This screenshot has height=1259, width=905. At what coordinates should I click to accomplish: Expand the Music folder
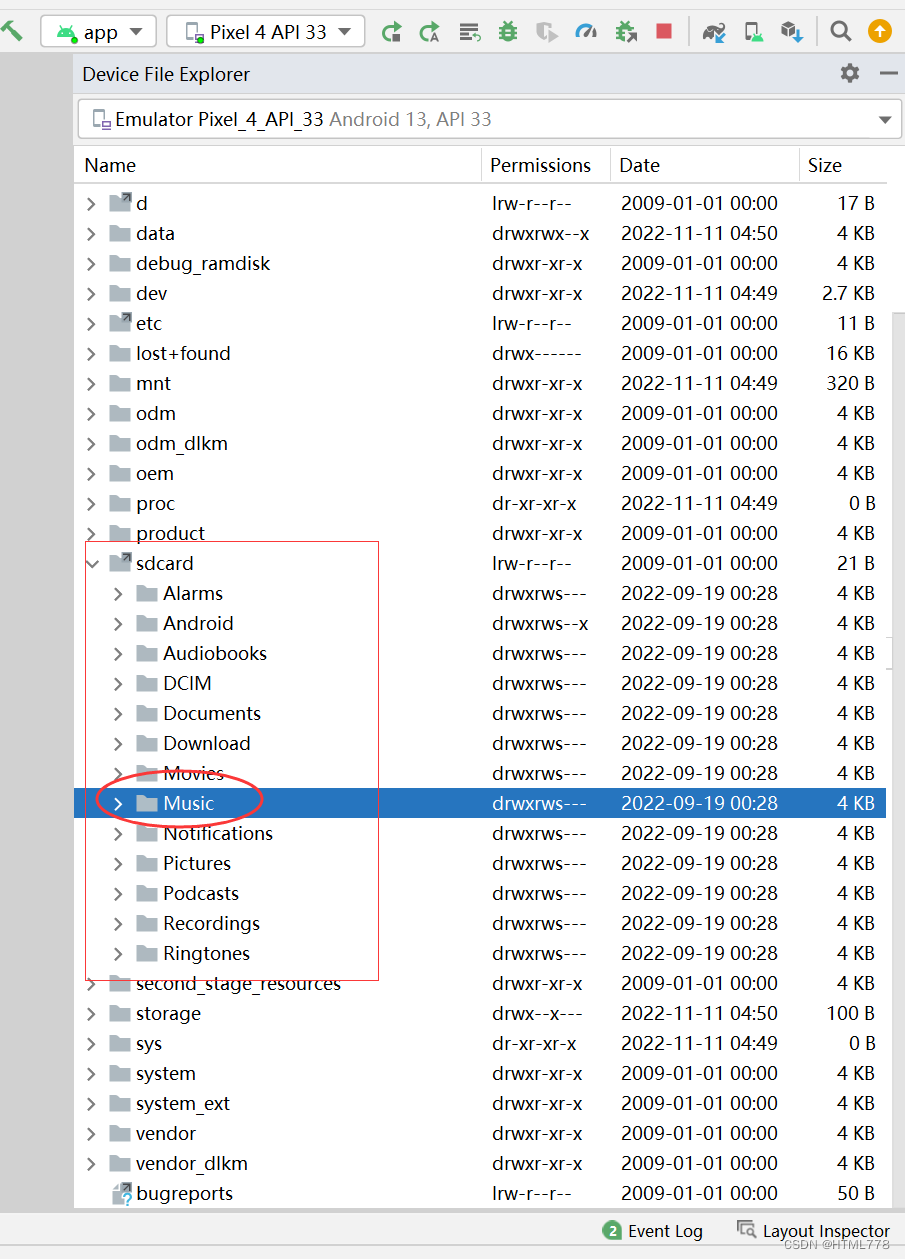(118, 804)
